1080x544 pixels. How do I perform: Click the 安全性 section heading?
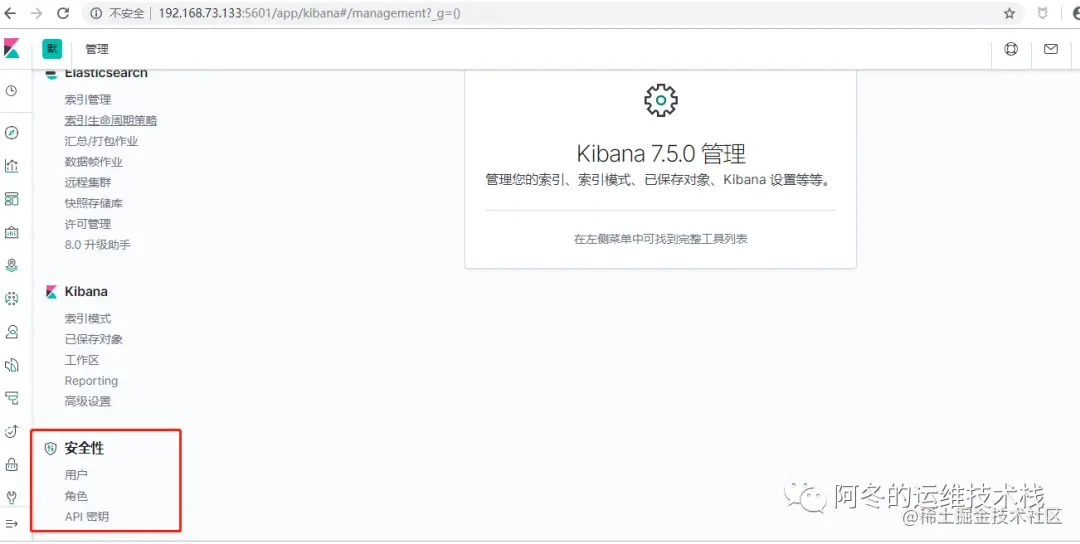[x=84, y=449]
